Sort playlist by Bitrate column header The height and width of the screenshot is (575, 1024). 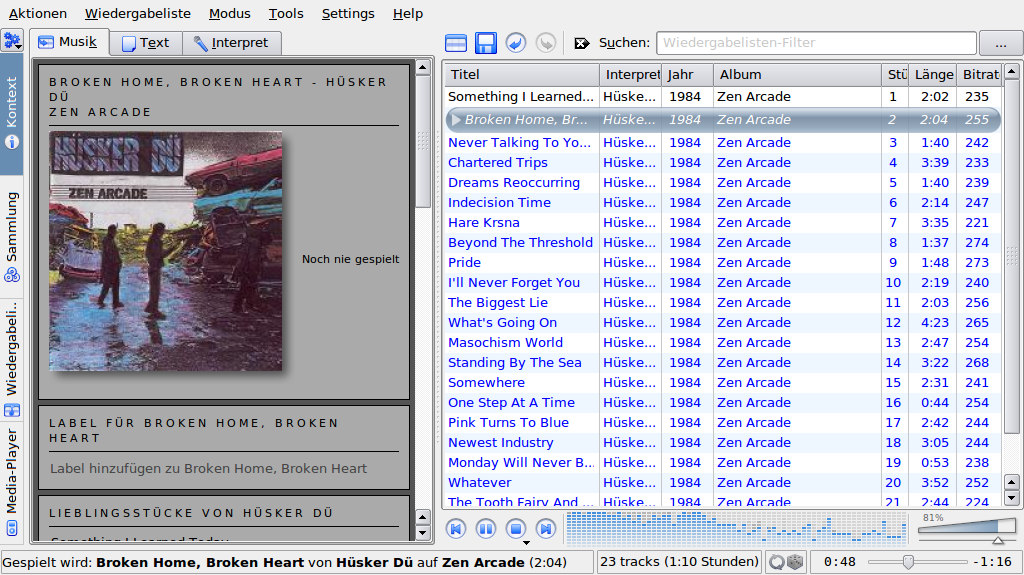pyautogui.click(x=980, y=74)
